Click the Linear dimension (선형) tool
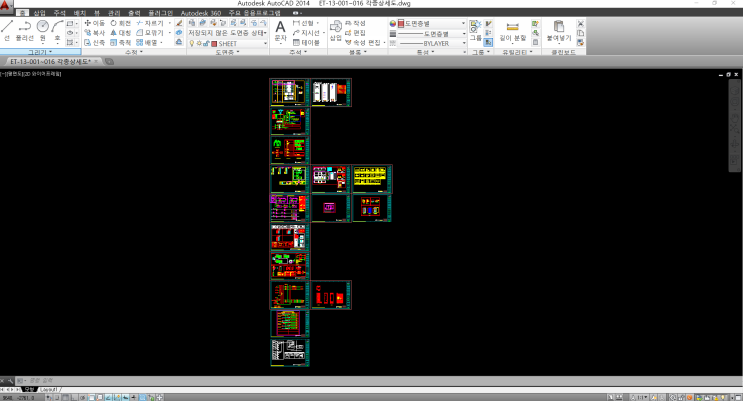Screen dimensions: 743x401 pos(303,23)
